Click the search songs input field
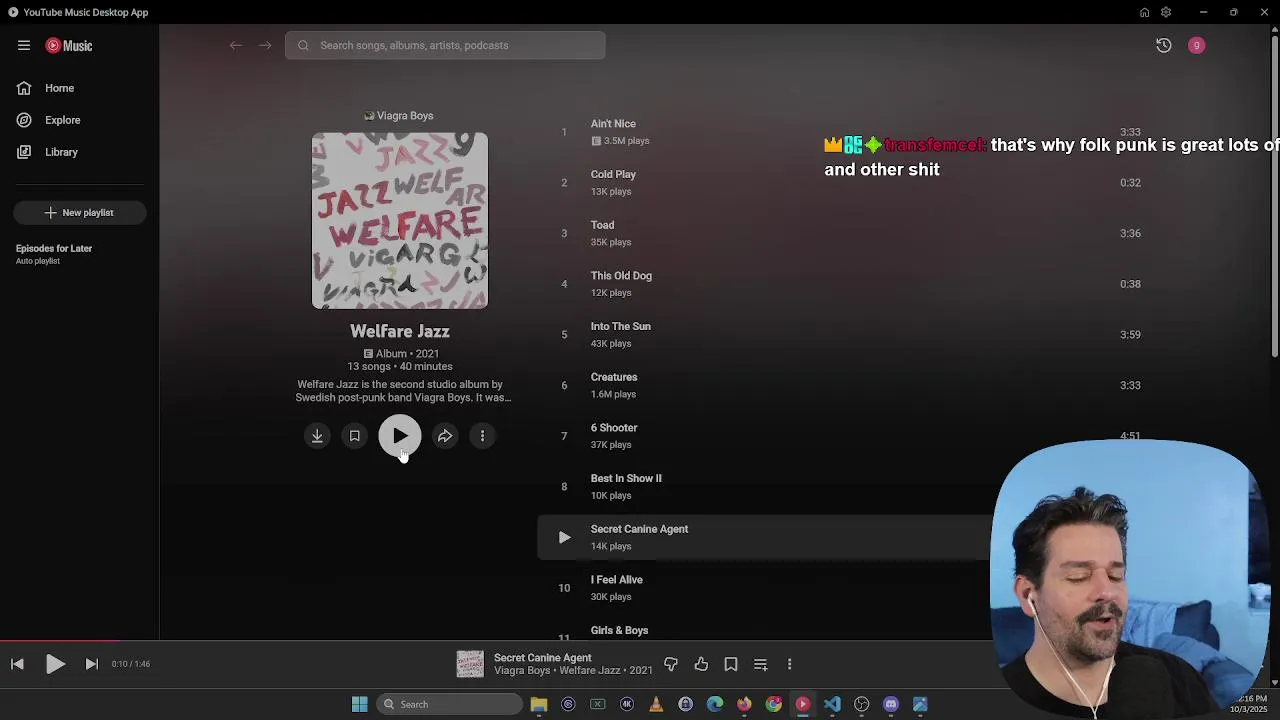Image resolution: width=1280 pixels, height=720 pixels. click(445, 45)
